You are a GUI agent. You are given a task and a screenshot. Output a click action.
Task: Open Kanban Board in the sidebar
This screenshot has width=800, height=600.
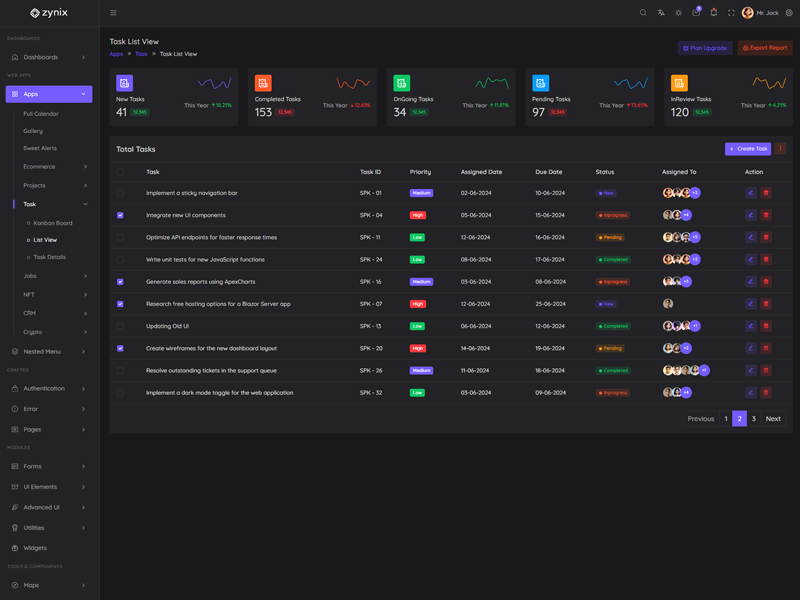52,223
